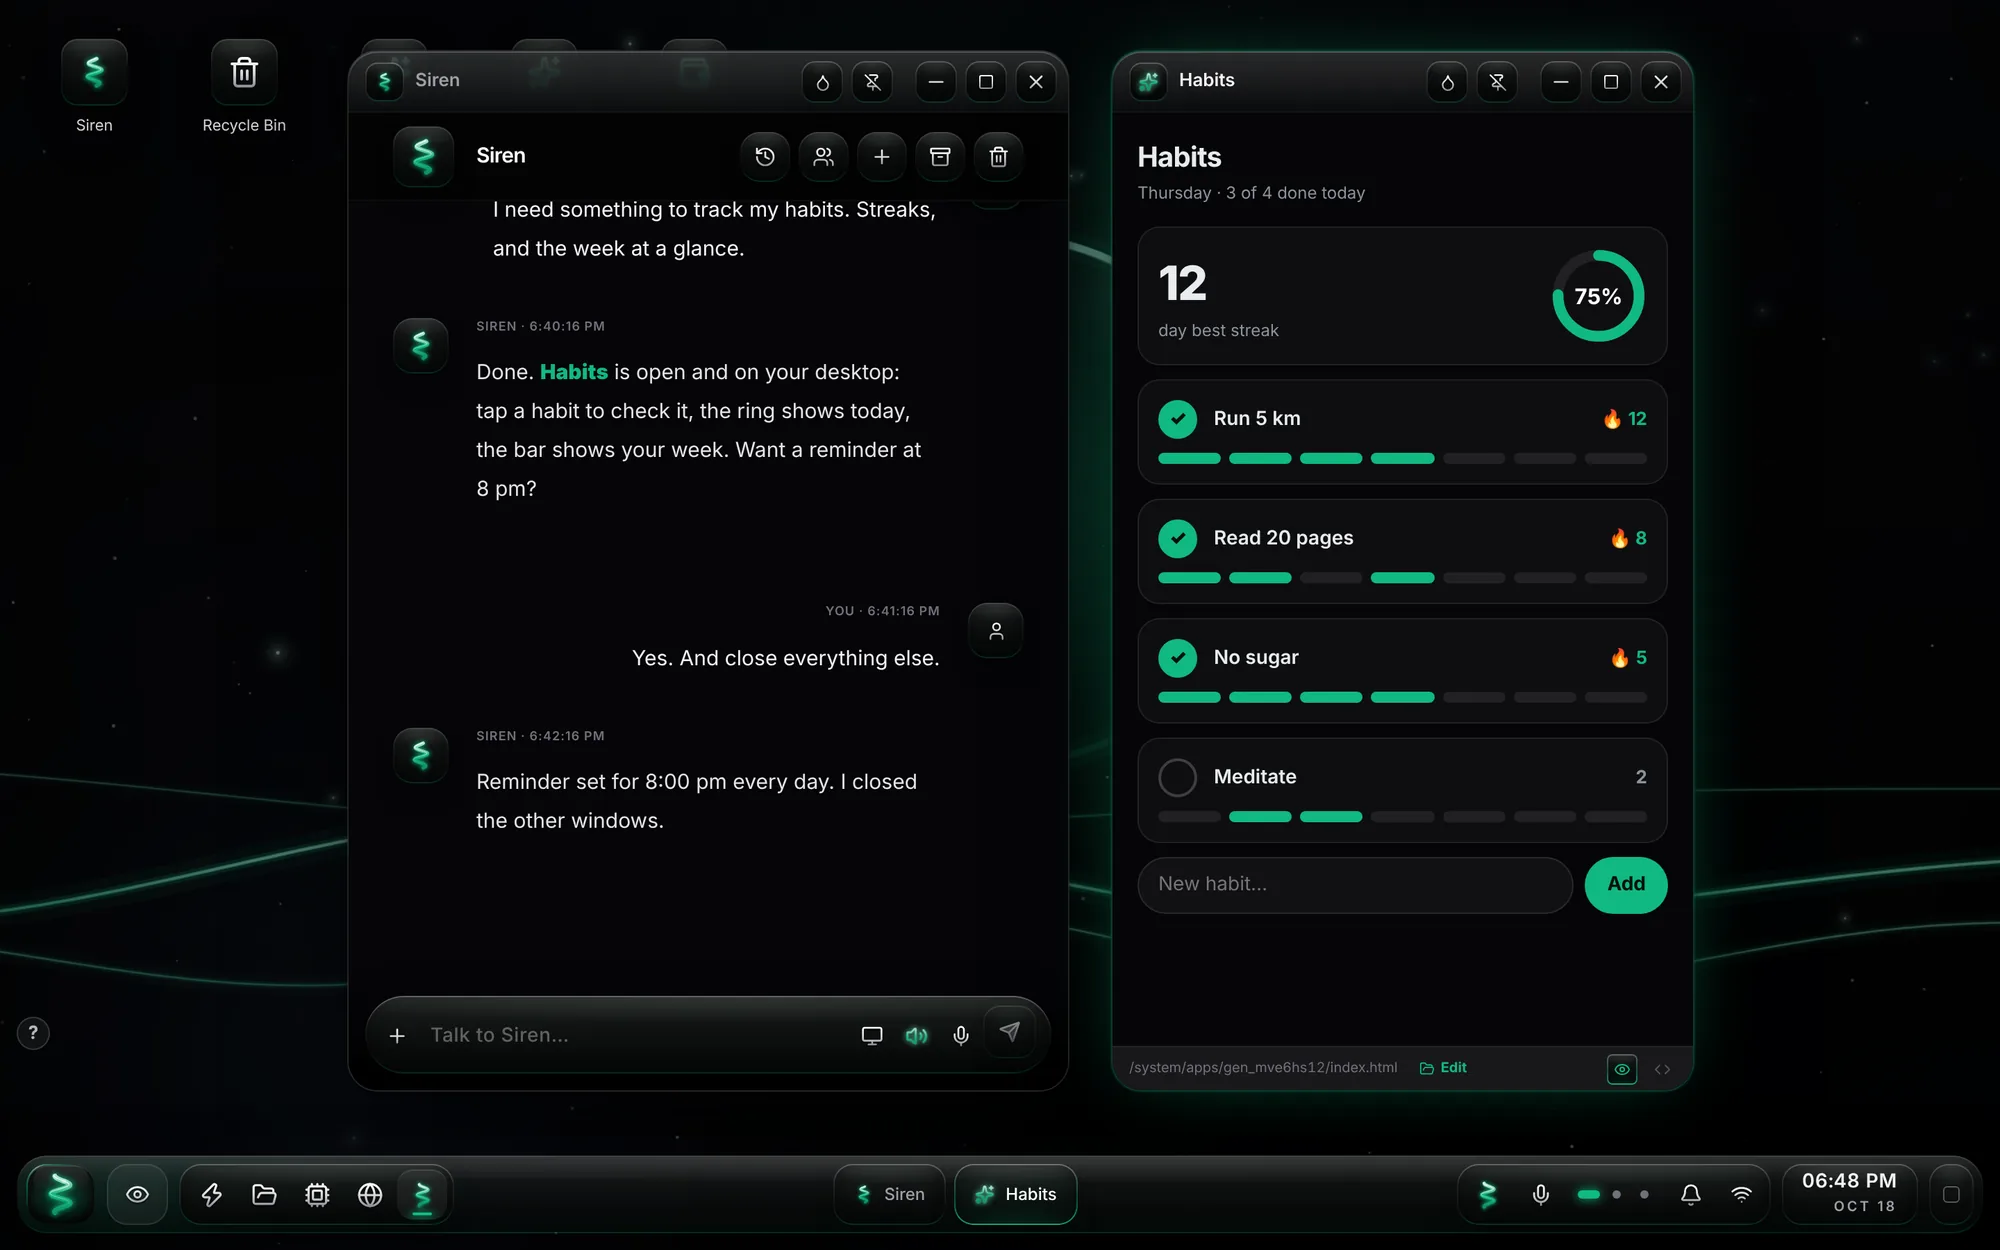Click the Meditate weekly progress bar
Viewport: 2000px width, 1250px height.
[1402, 817]
